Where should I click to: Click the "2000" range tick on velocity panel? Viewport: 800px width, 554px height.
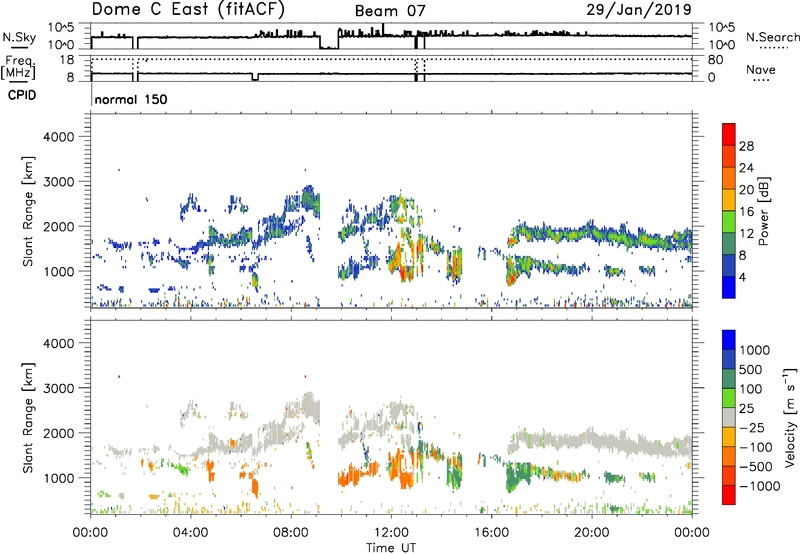[59, 434]
